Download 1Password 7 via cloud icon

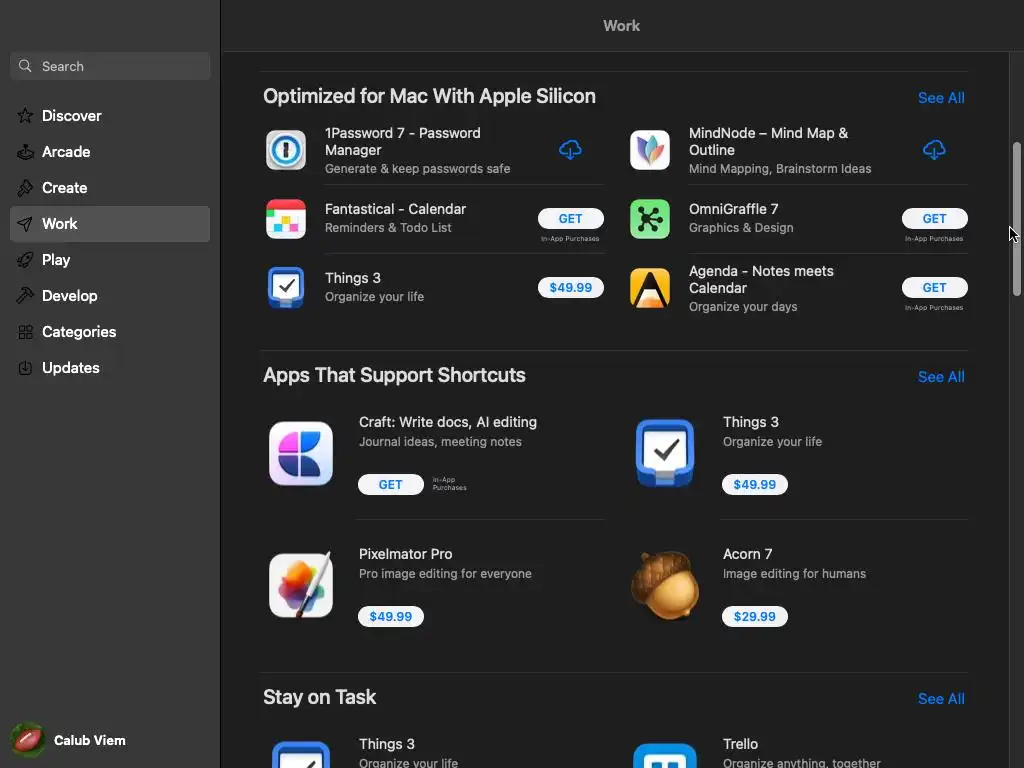[570, 150]
